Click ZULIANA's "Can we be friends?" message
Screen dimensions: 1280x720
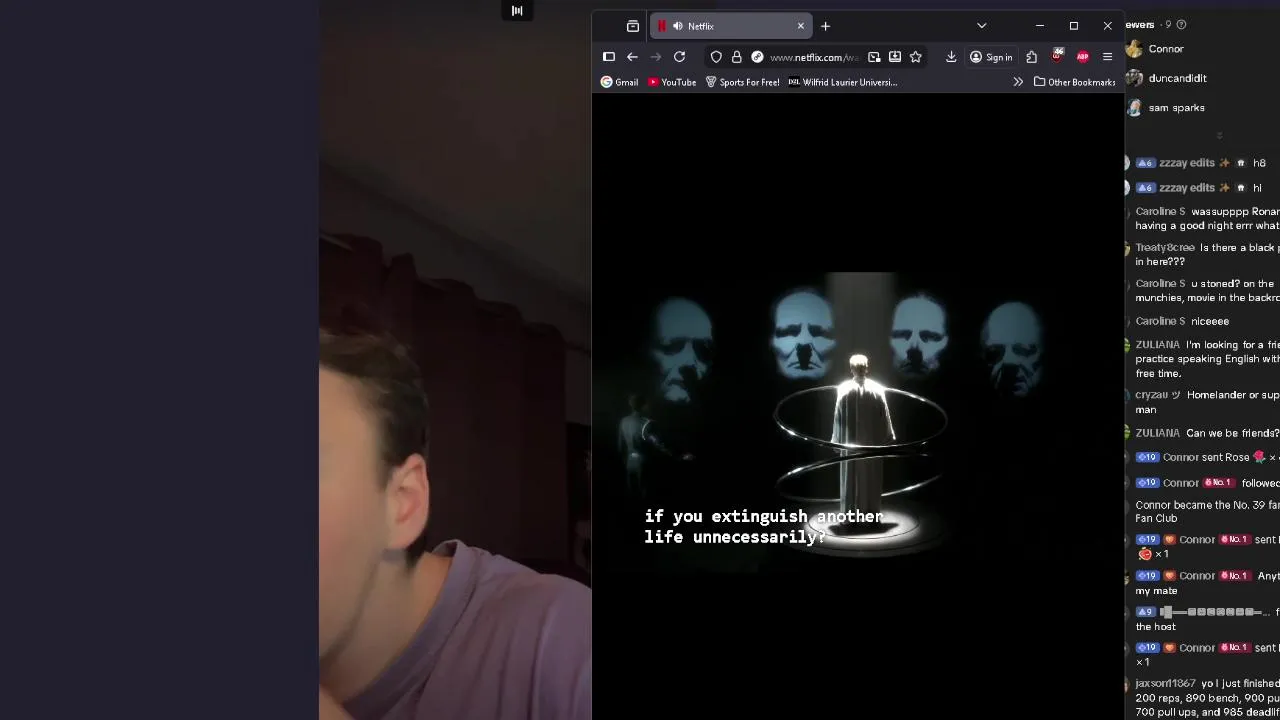[x=1232, y=433]
